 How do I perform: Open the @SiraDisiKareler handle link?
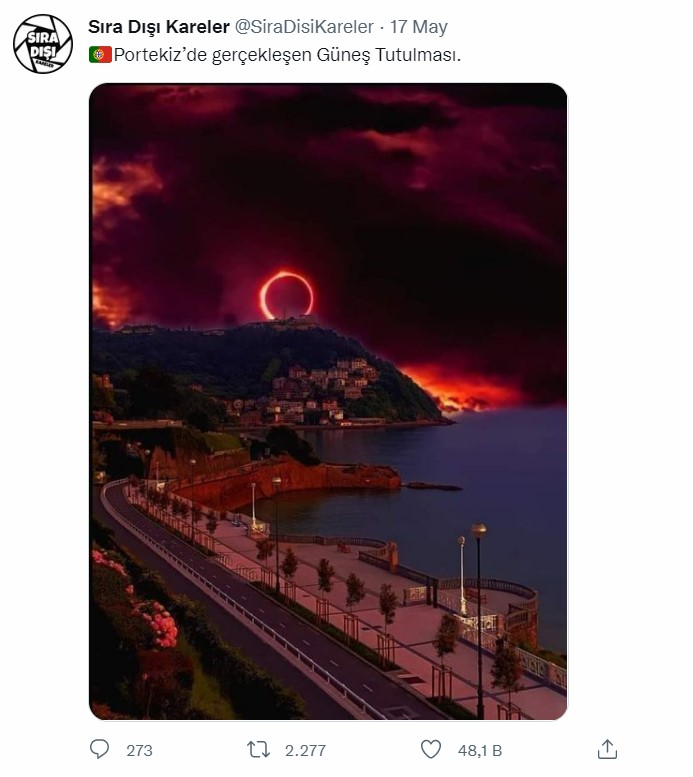(305, 27)
